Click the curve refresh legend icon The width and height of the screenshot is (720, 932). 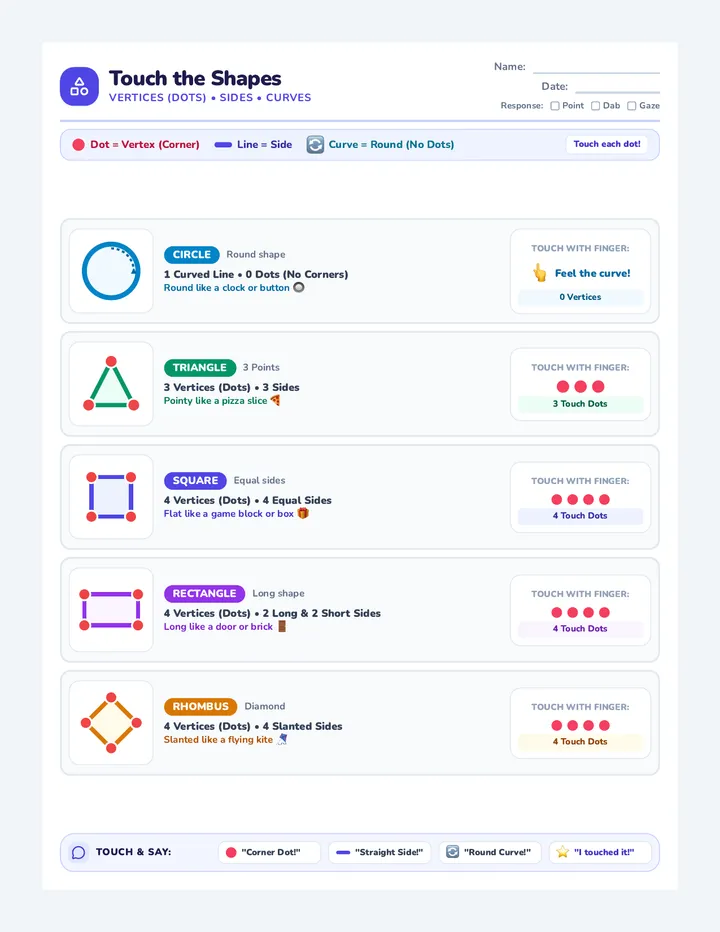[315, 144]
